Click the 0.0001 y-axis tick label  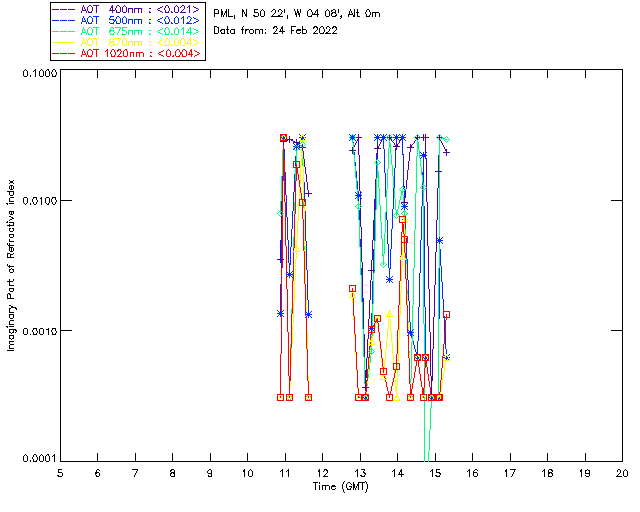[37, 459]
